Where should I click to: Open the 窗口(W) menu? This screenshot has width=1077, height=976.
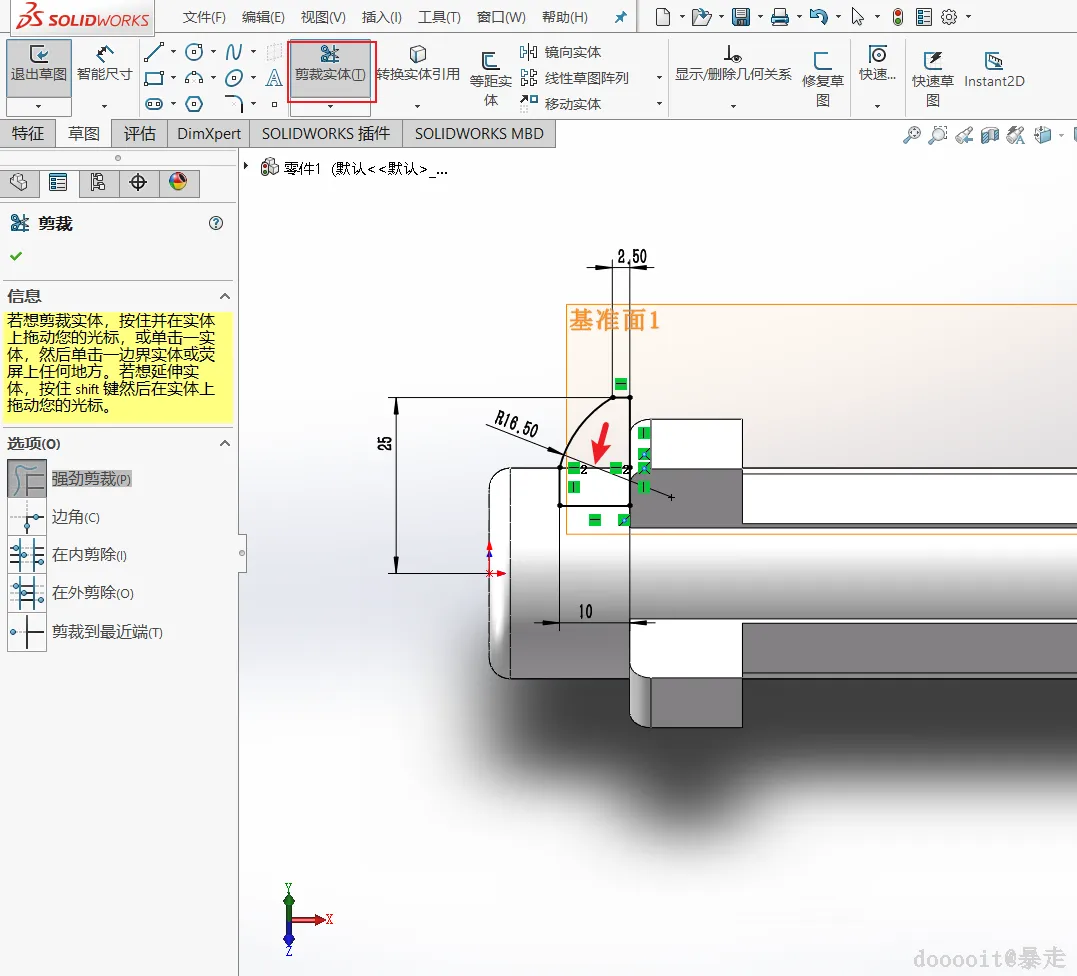(x=501, y=17)
